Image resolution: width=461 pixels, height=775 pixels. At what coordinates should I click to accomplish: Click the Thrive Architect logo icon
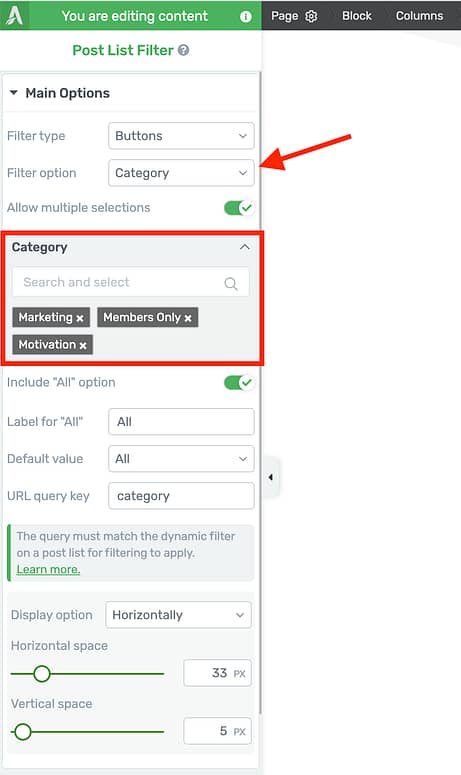[x=14, y=15]
